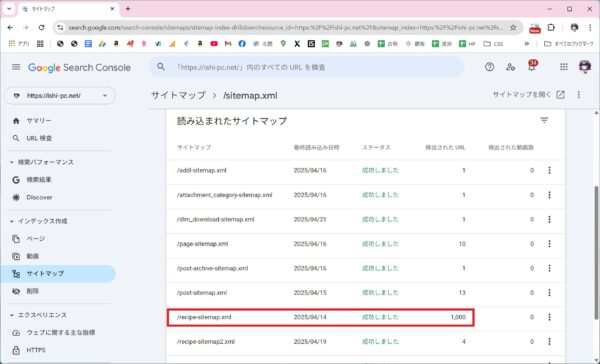The height and width of the screenshot is (364, 600).
Task: Open the すべてのブックマーク folder
Action: (569, 44)
